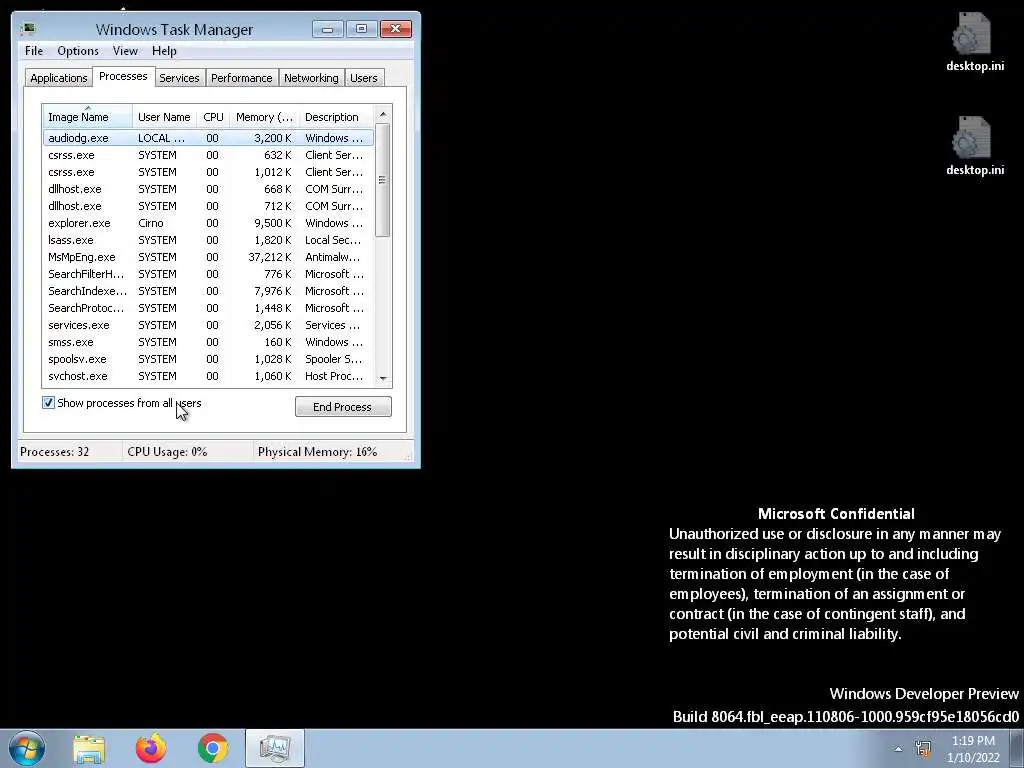Select the upper desktop.ini icon

click(x=974, y=42)
